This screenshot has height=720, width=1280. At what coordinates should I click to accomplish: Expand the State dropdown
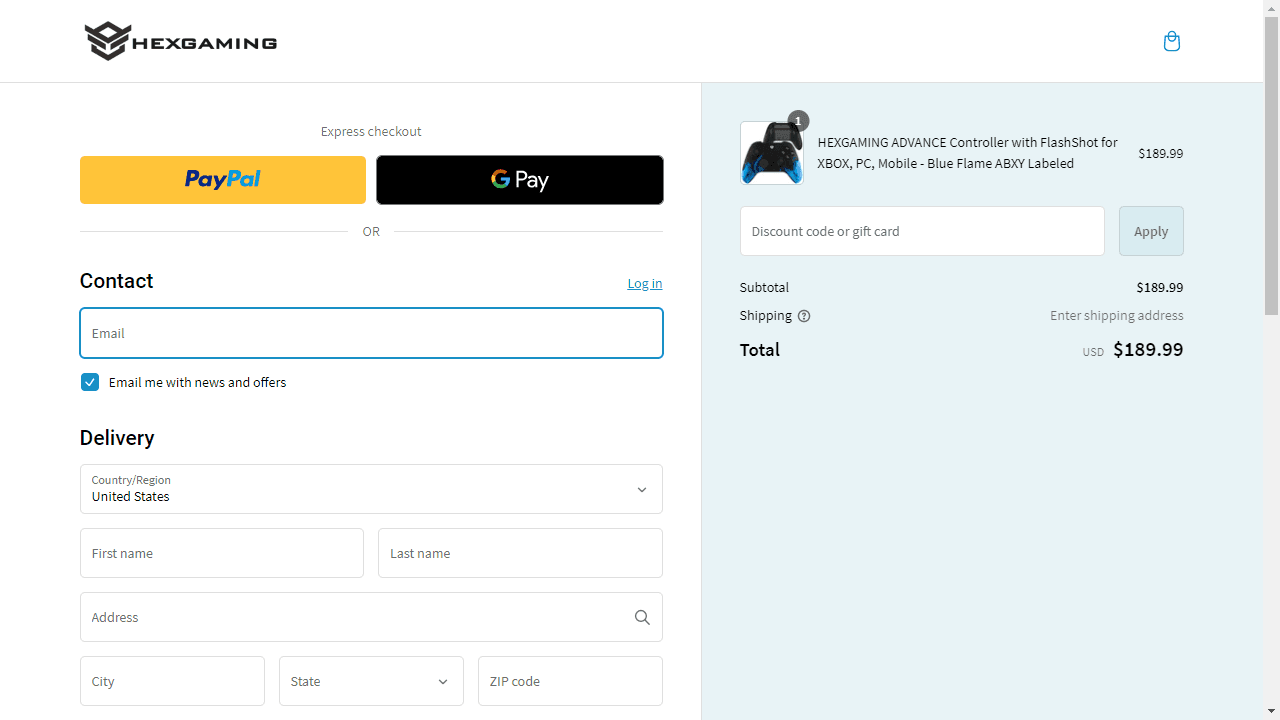[371, 681]
